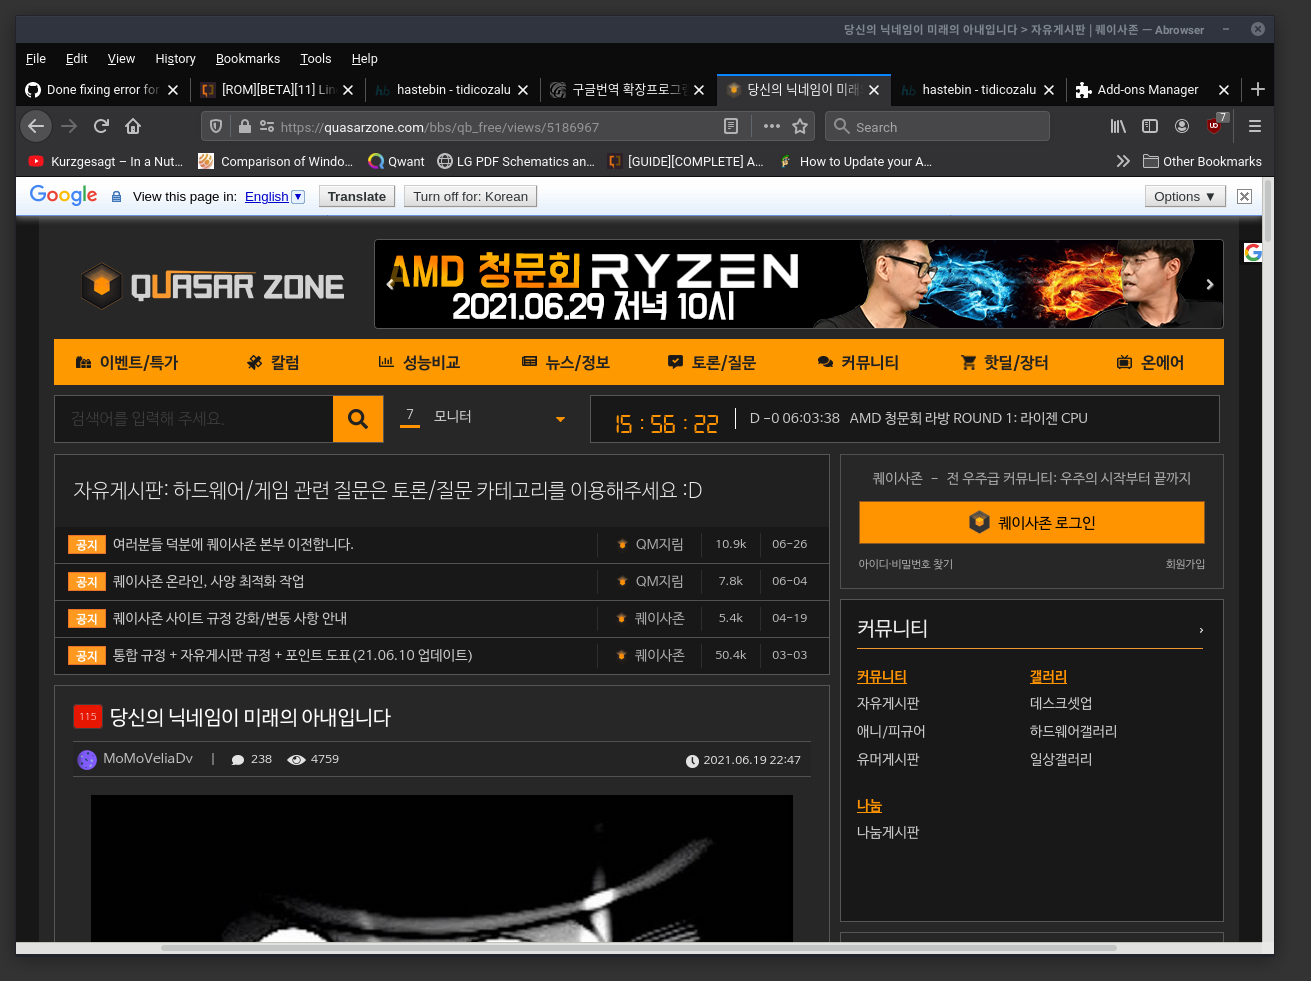Viewport: 1311px width, 981px height.
Task: Bookmark this page with the star icon
Action: pos(800,126)
